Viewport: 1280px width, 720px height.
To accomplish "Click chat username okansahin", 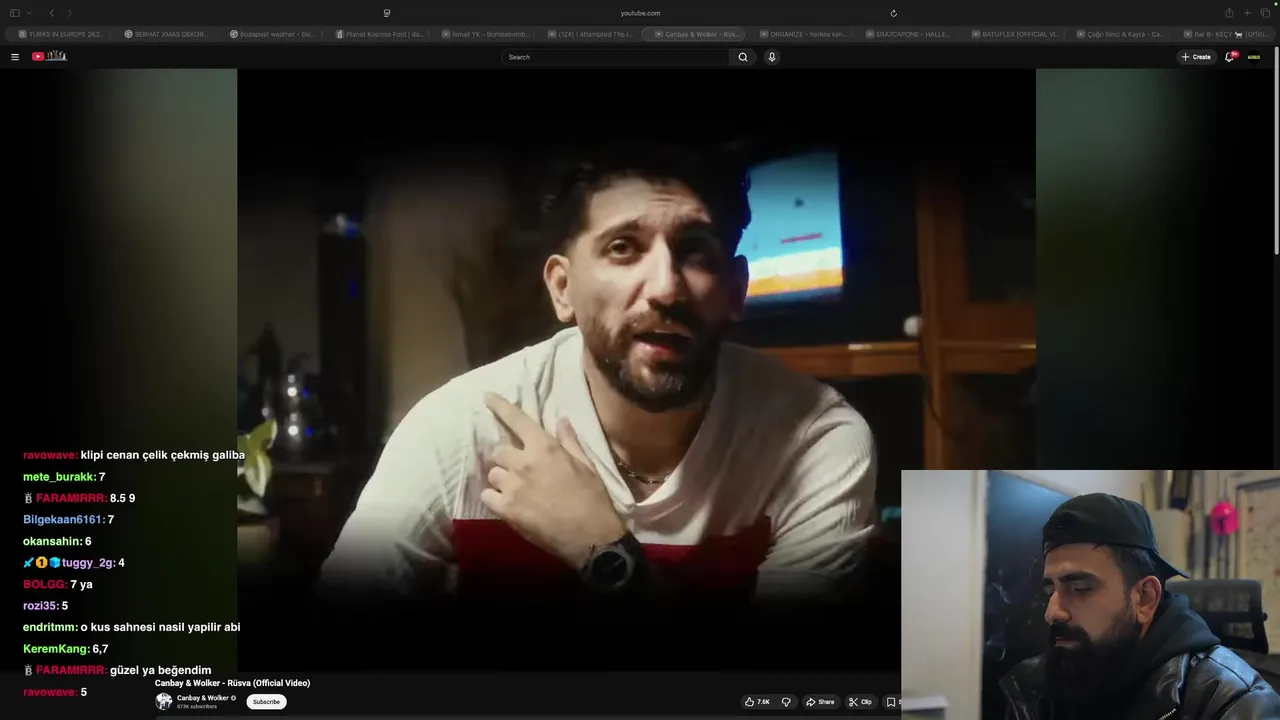I will click(52, 541).
